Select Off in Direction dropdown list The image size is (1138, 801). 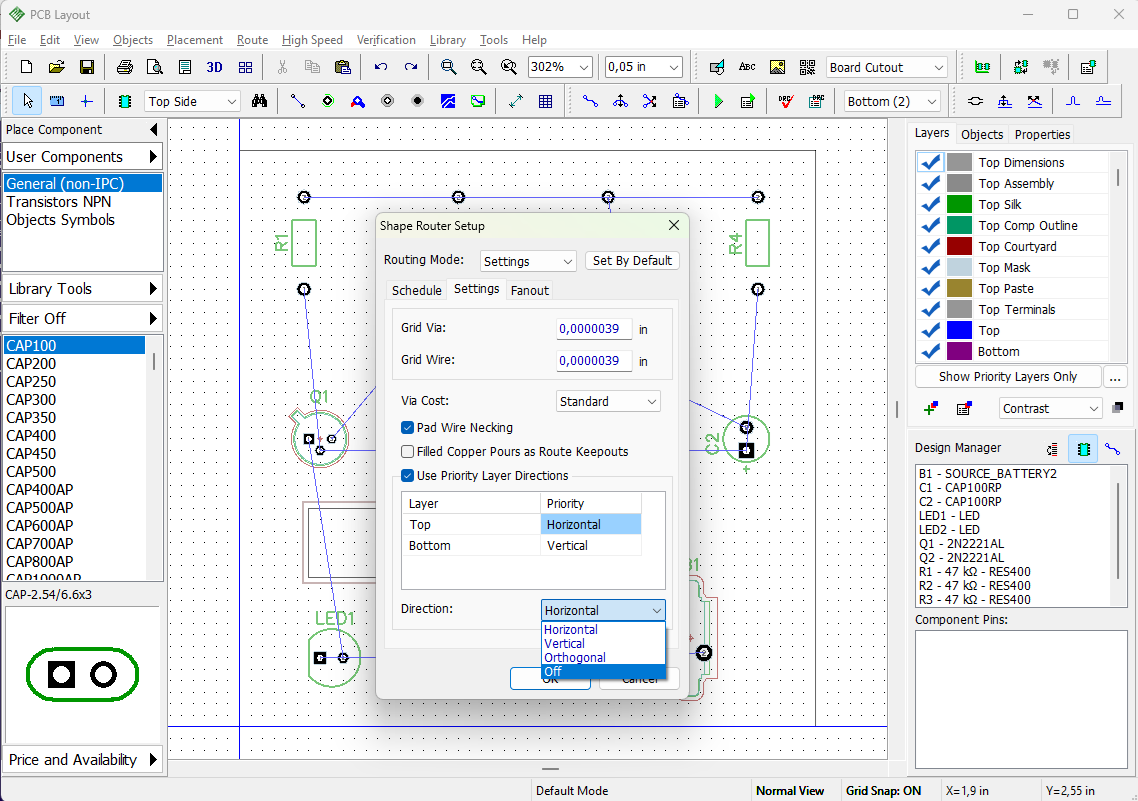[603, 672]
